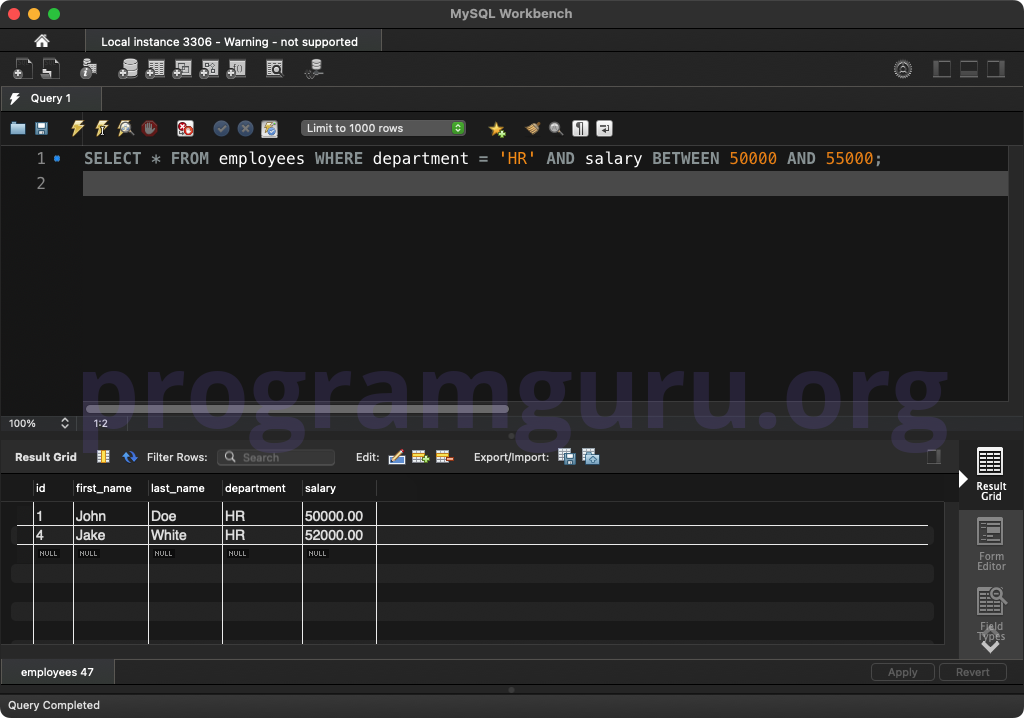
Task: Select the Query 1 tab
Action: [x=51, y=99]
